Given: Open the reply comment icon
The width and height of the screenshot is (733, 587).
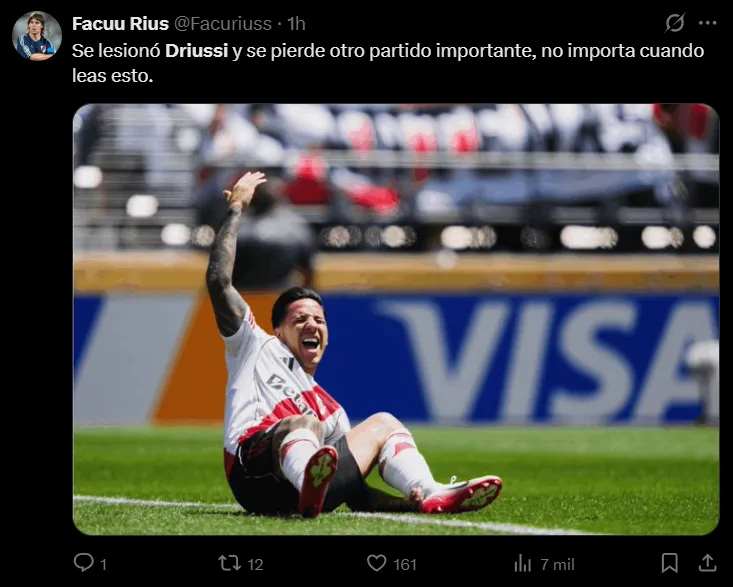Looking at the screenshot, I should tap(84, 562).
